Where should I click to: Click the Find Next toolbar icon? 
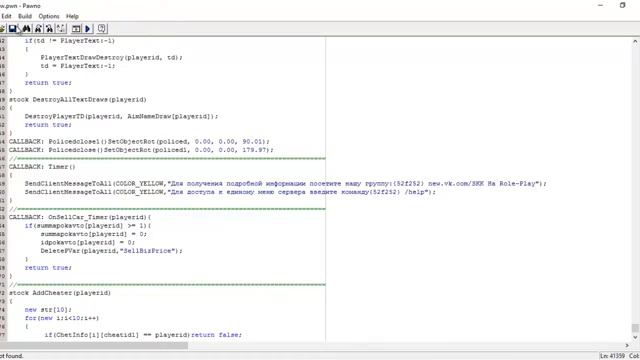pos(38,29)
